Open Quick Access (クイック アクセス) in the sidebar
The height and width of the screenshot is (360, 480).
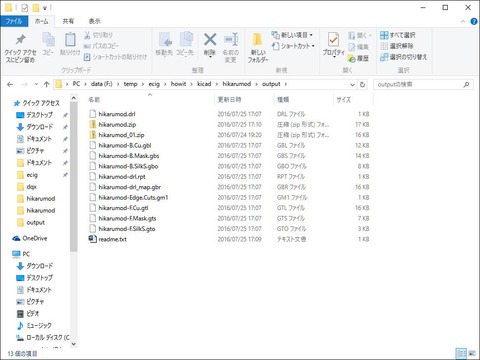pyautogui.click(x=37, y=103)
